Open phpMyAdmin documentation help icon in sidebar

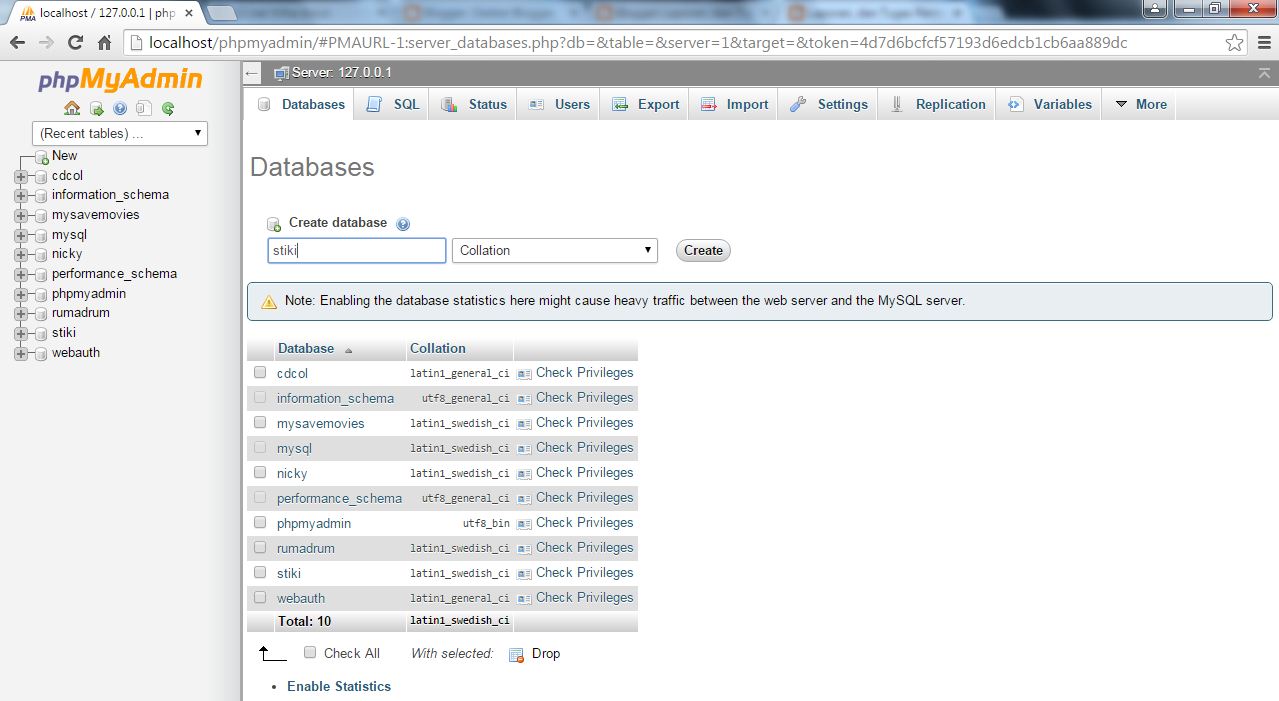(120, 108)
